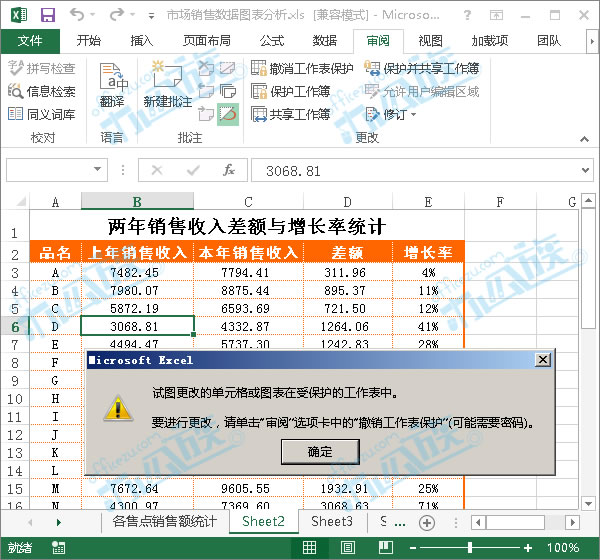Switch to the 数据 ribbon tab
This screenshot has width=600, height=560.
pyautogui.click(x=324, y=41)
